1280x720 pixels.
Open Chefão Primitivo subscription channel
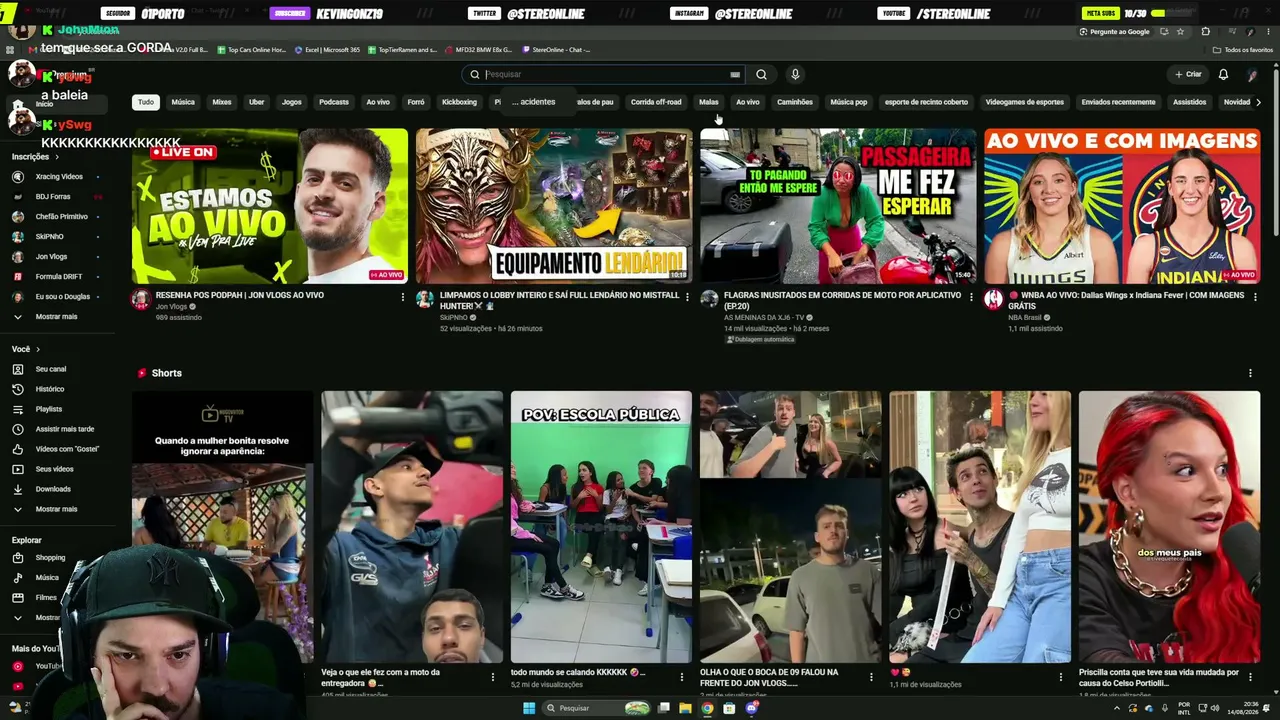point(60,217)
